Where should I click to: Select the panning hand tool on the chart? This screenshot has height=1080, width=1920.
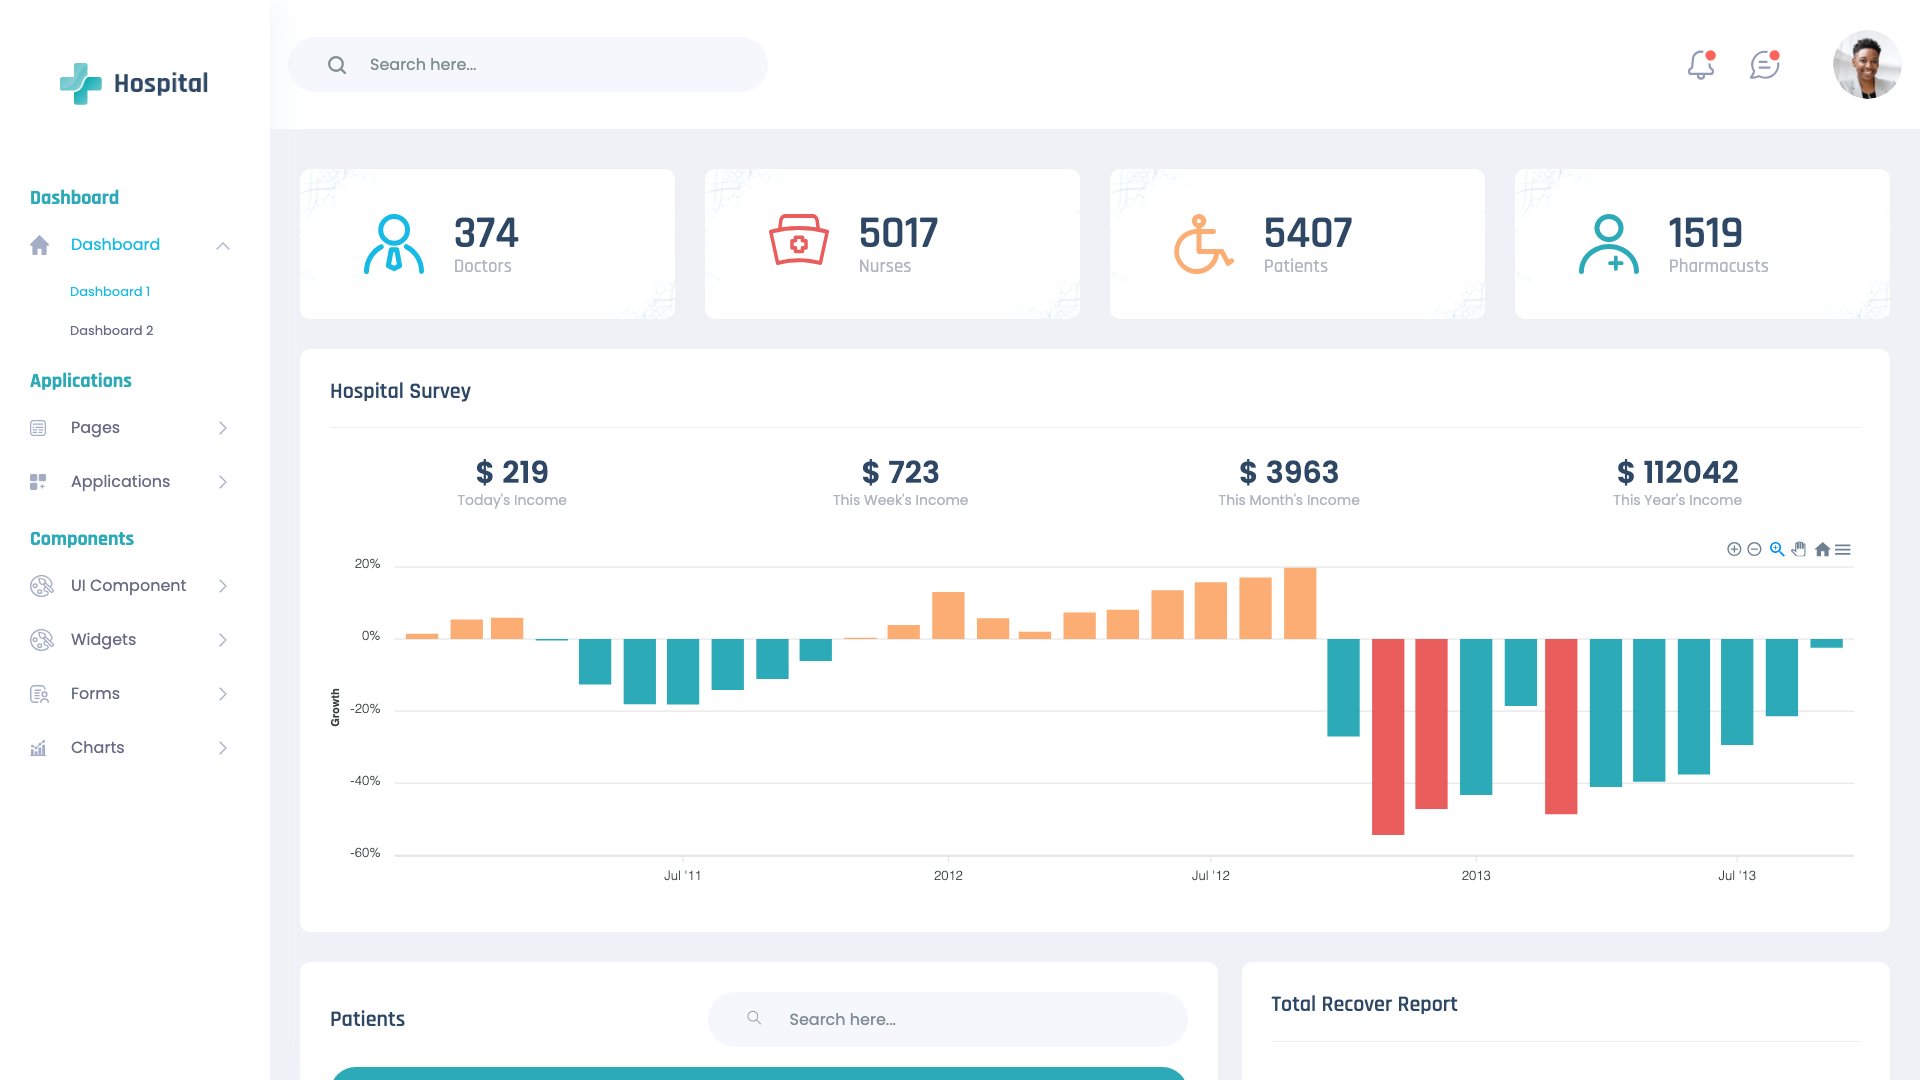tap(1798, 549)
